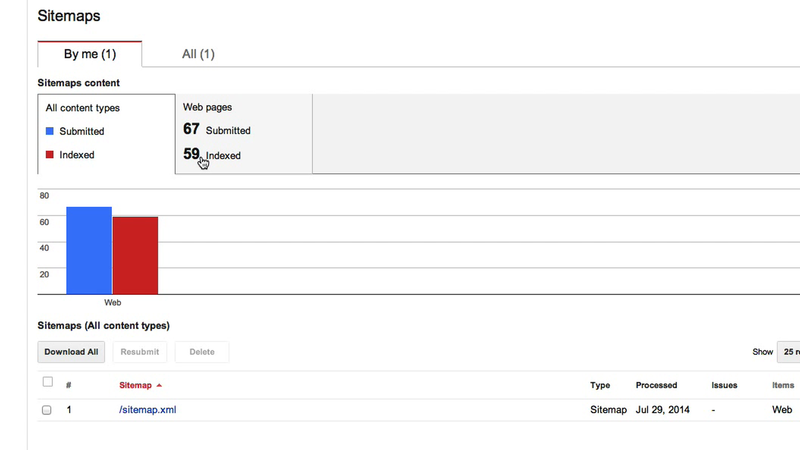Select the All content types panel
Viewport: 800px width, 450px height.
point(106,134)
